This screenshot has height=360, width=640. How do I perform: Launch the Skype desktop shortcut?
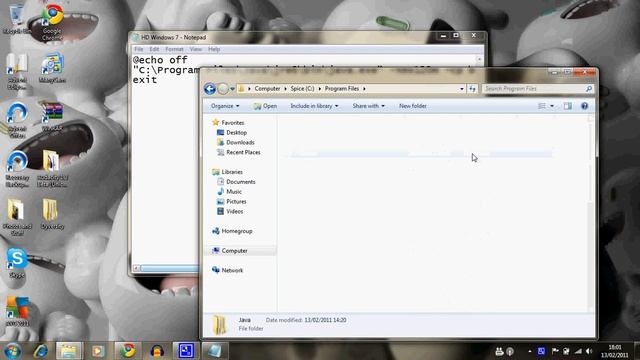click(17, 263)
